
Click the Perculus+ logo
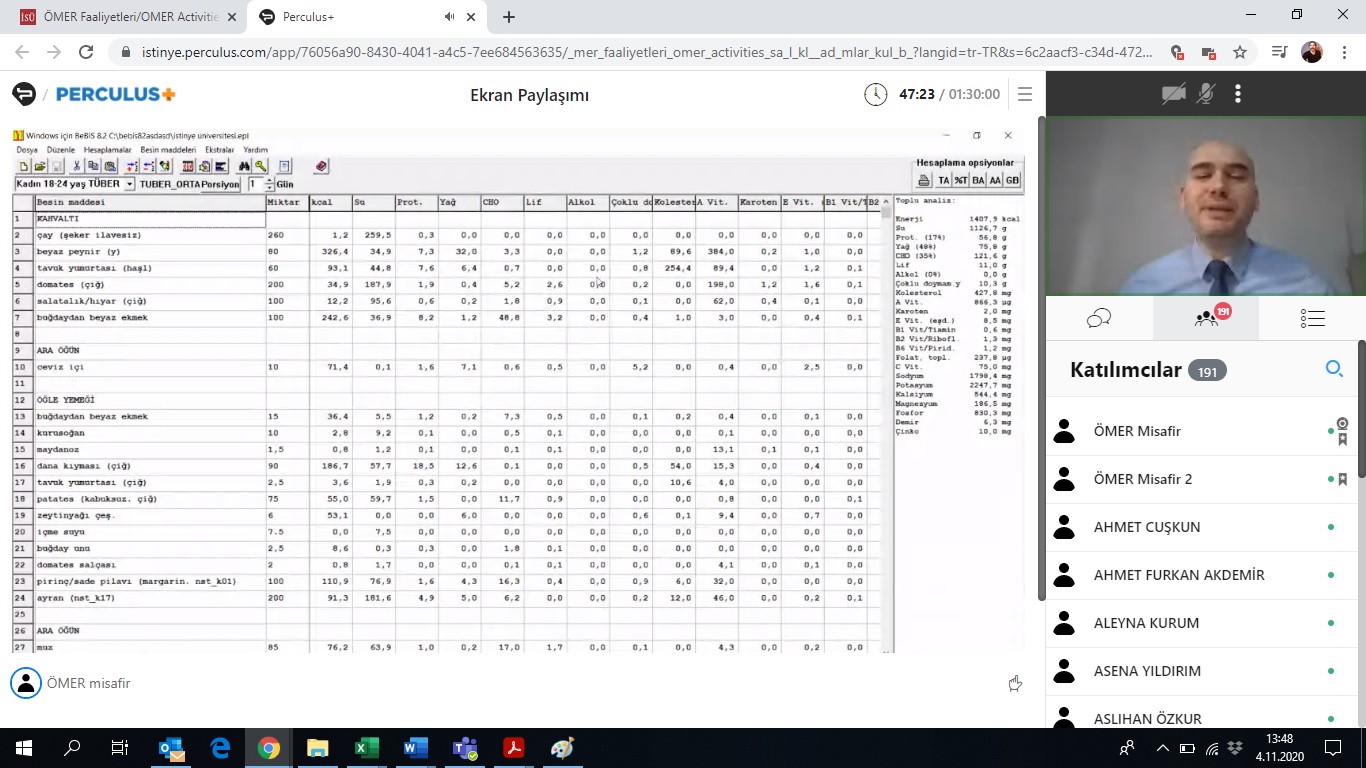pos(115,94)
